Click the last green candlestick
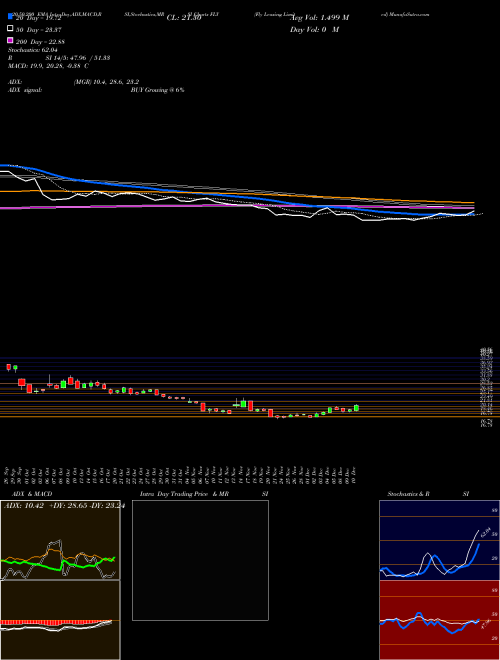The image size is (500, 660). coord(356,407)
